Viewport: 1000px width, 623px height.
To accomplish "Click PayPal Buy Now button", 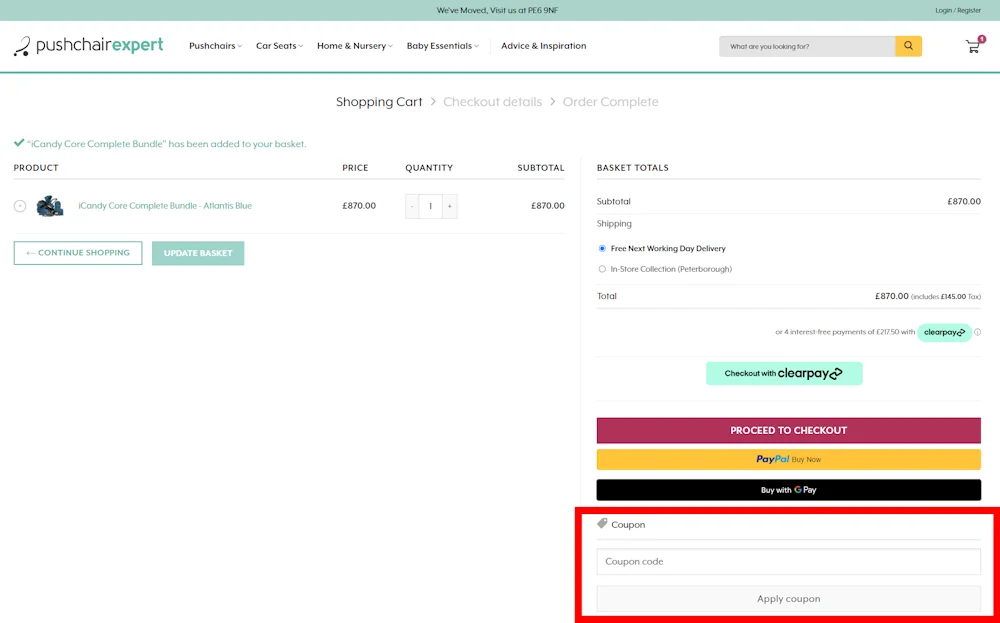I will click(788, 459).
